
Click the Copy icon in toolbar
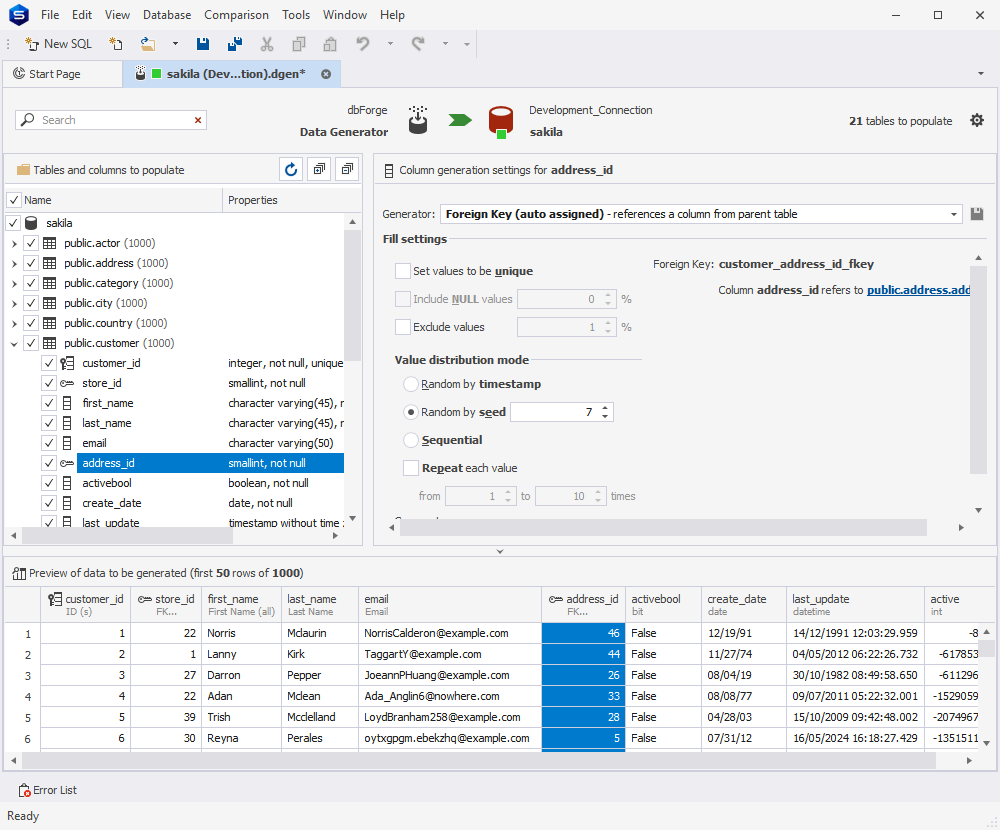[298, 44]
